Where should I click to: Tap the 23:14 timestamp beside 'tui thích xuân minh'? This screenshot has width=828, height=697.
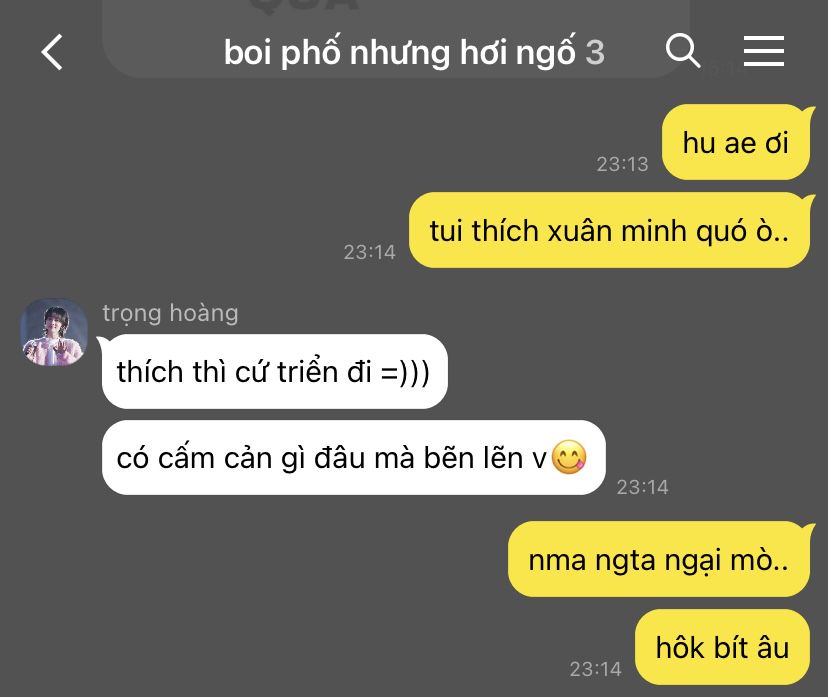369,252
